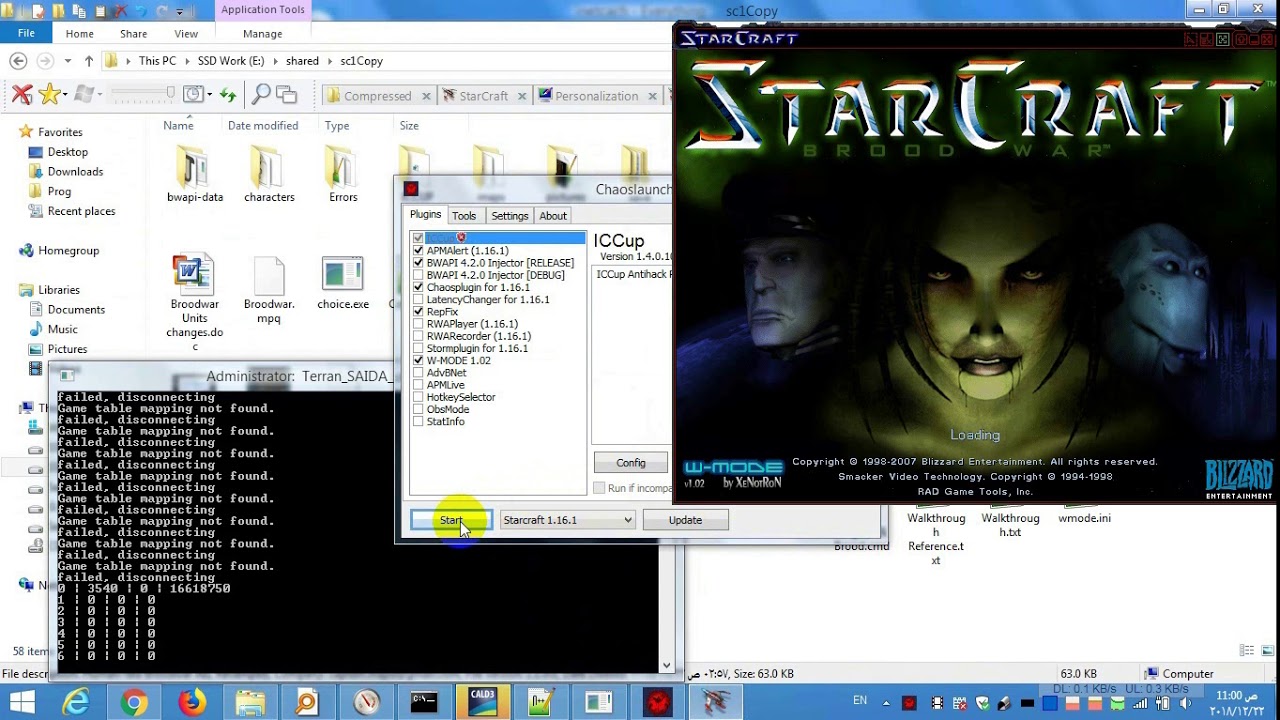The width and height of the screenshot is (1280, 720).
Task: Sort files by Date modified column header
Action: click(x=263, y=126)
